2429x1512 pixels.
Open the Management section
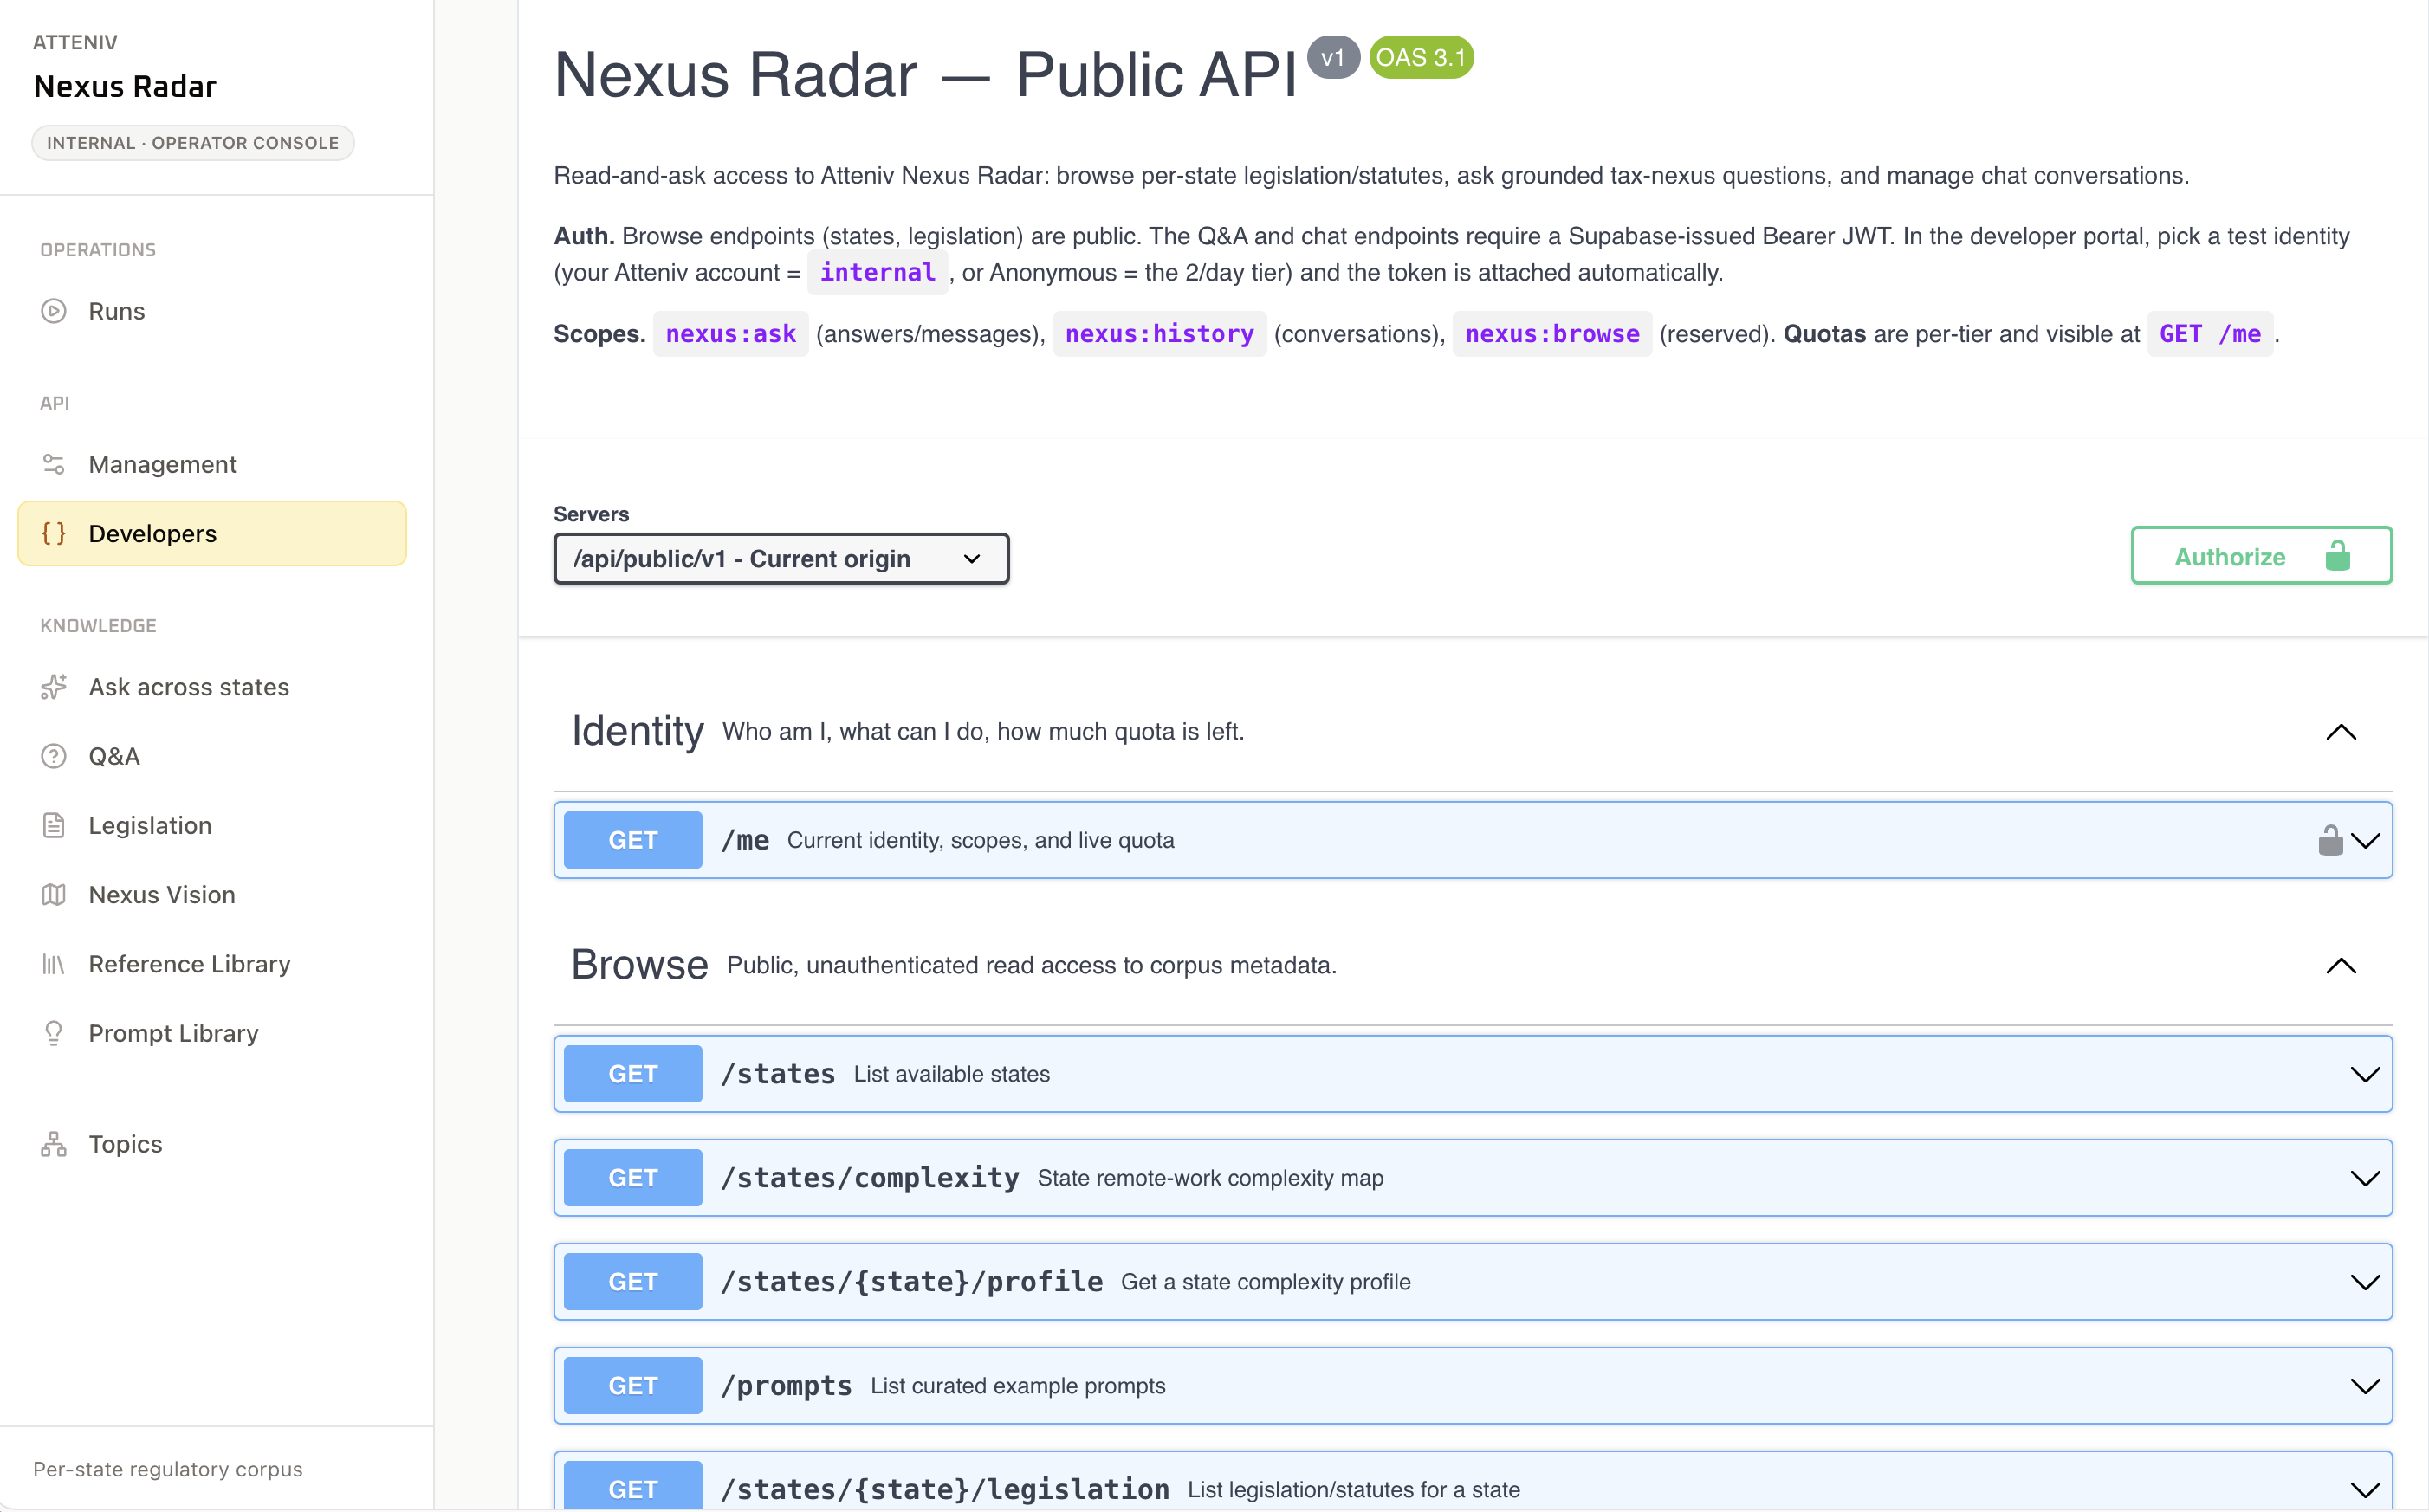[212, 464]
